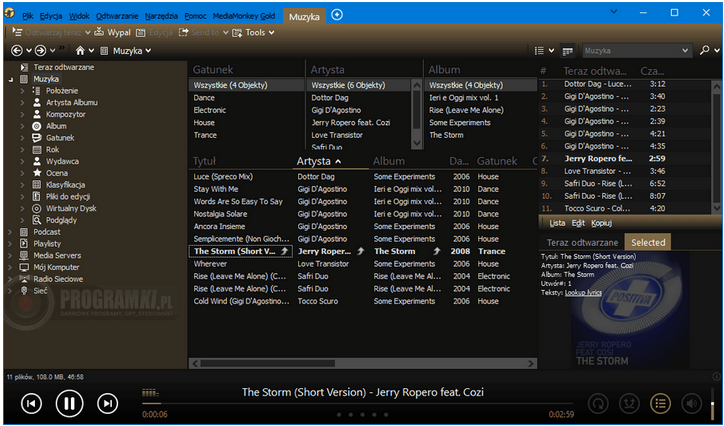Click the Gatunek tree node icon
This screenshot has height=426, width=724.
(x=37, y=138)
